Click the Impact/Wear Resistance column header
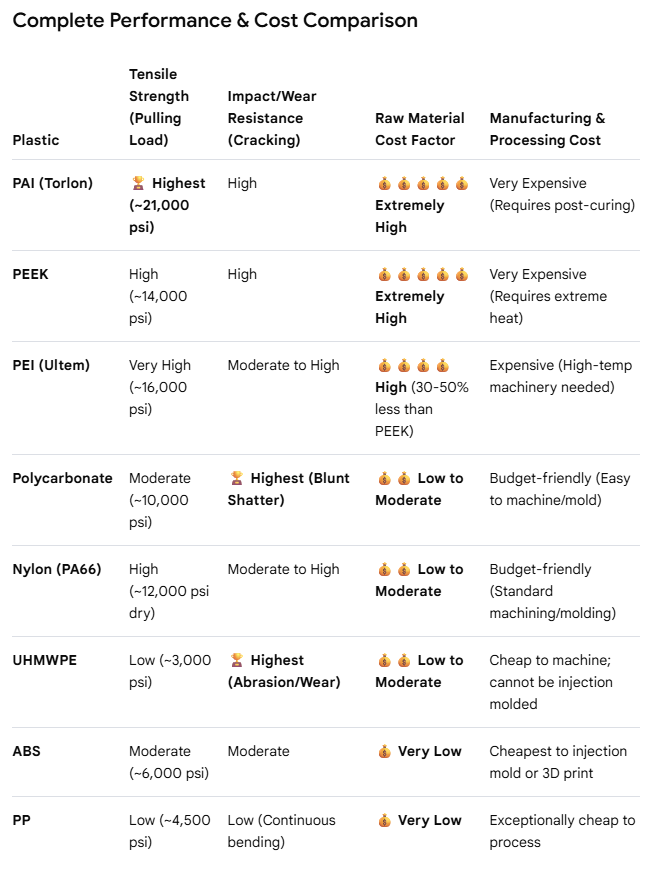Image resolution: width=646 pixels, height=871 pixels. tap(272, 118)
